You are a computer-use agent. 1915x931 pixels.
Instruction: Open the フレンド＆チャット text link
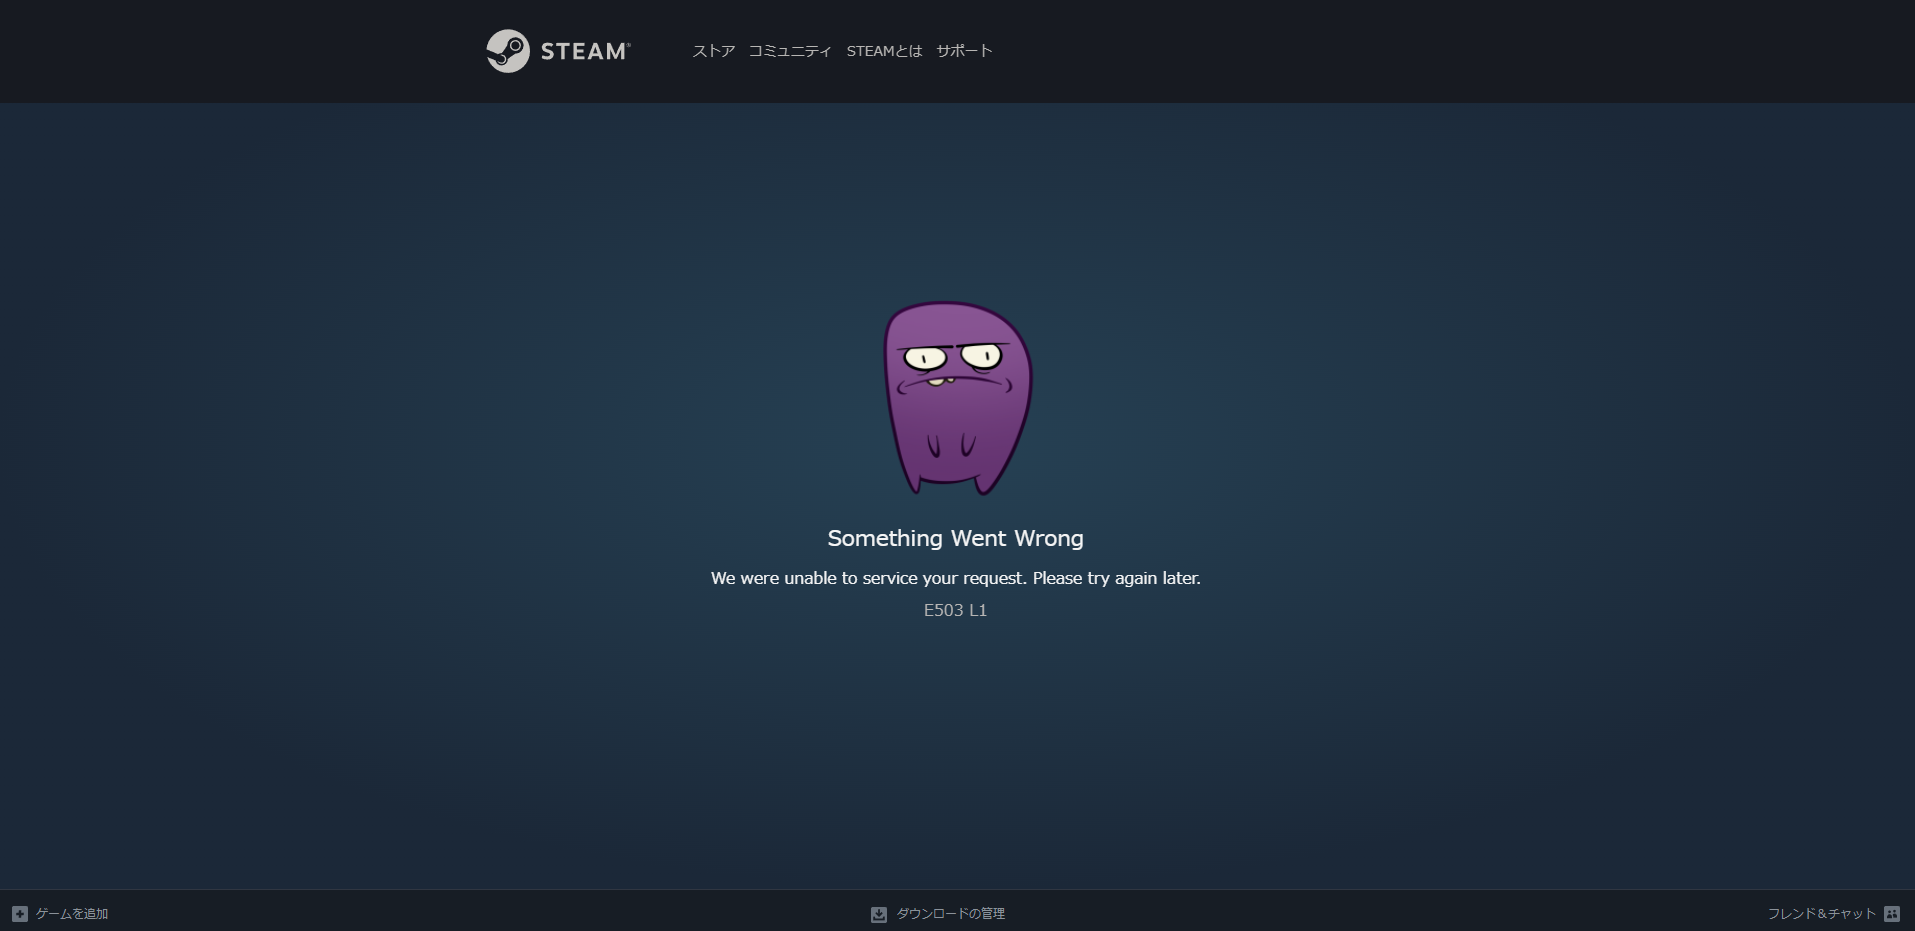[1821, 914]
